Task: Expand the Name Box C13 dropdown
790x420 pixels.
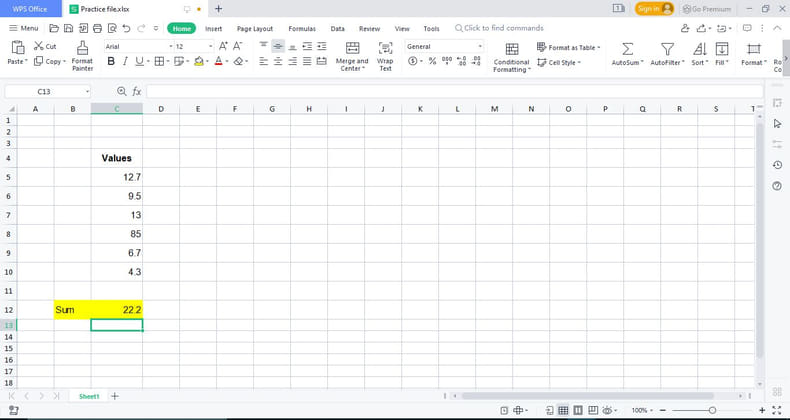Action: (x=87, y=92)
